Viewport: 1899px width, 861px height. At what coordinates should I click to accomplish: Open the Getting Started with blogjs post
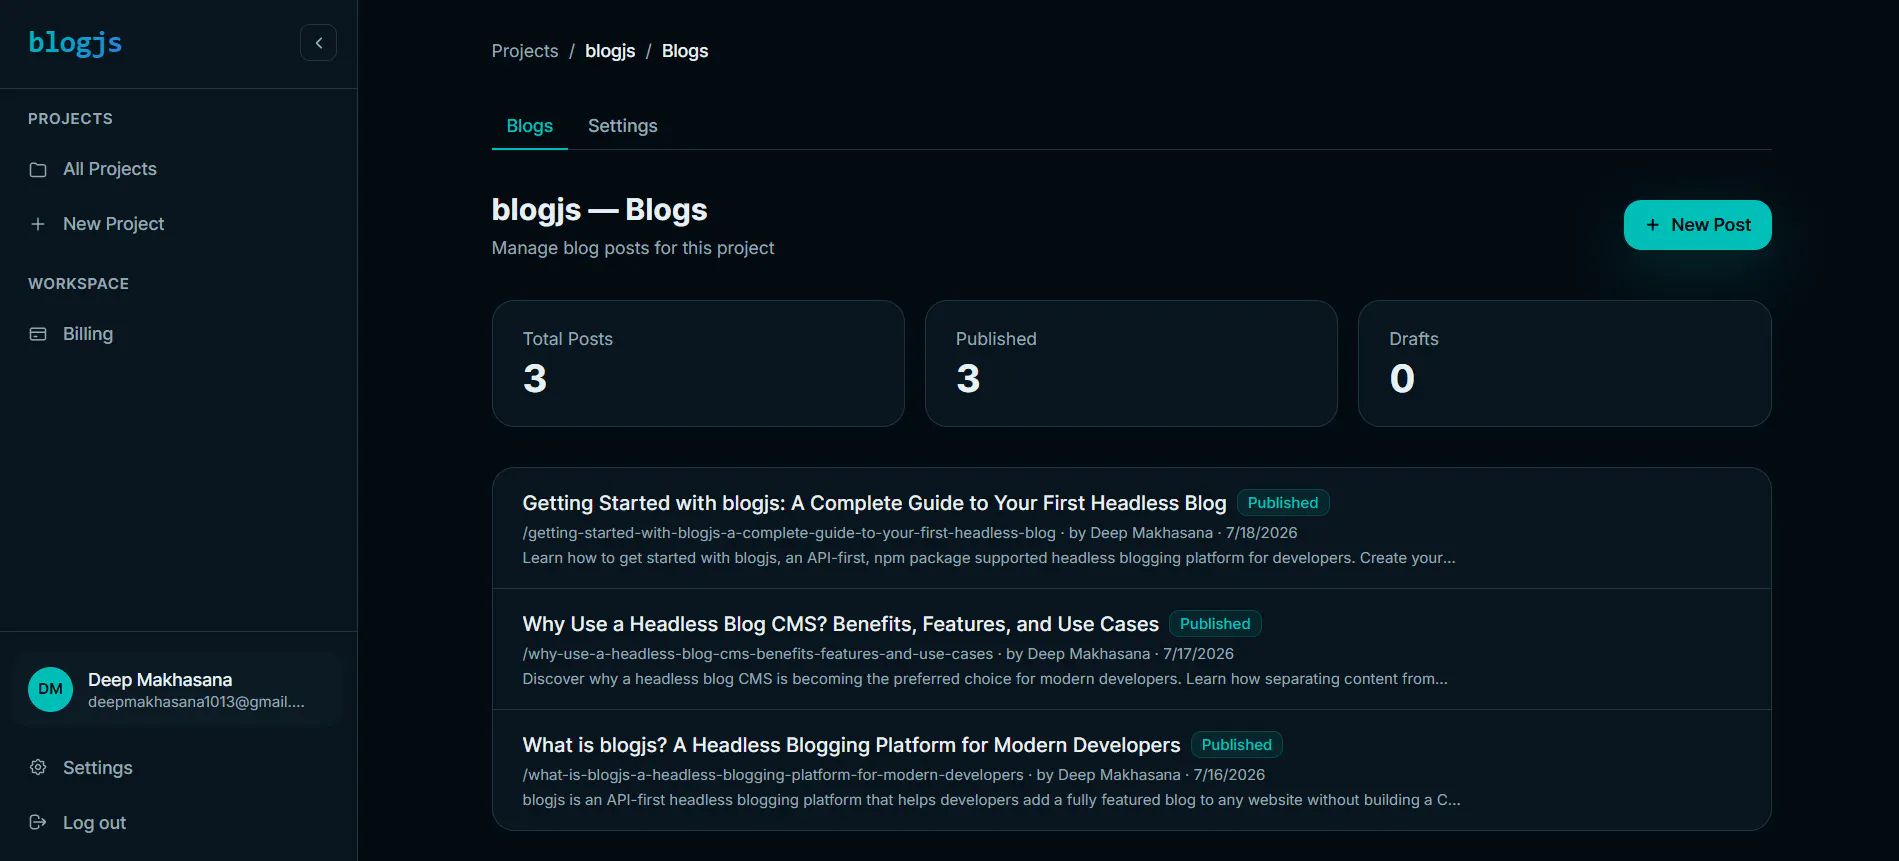[874, 503]
